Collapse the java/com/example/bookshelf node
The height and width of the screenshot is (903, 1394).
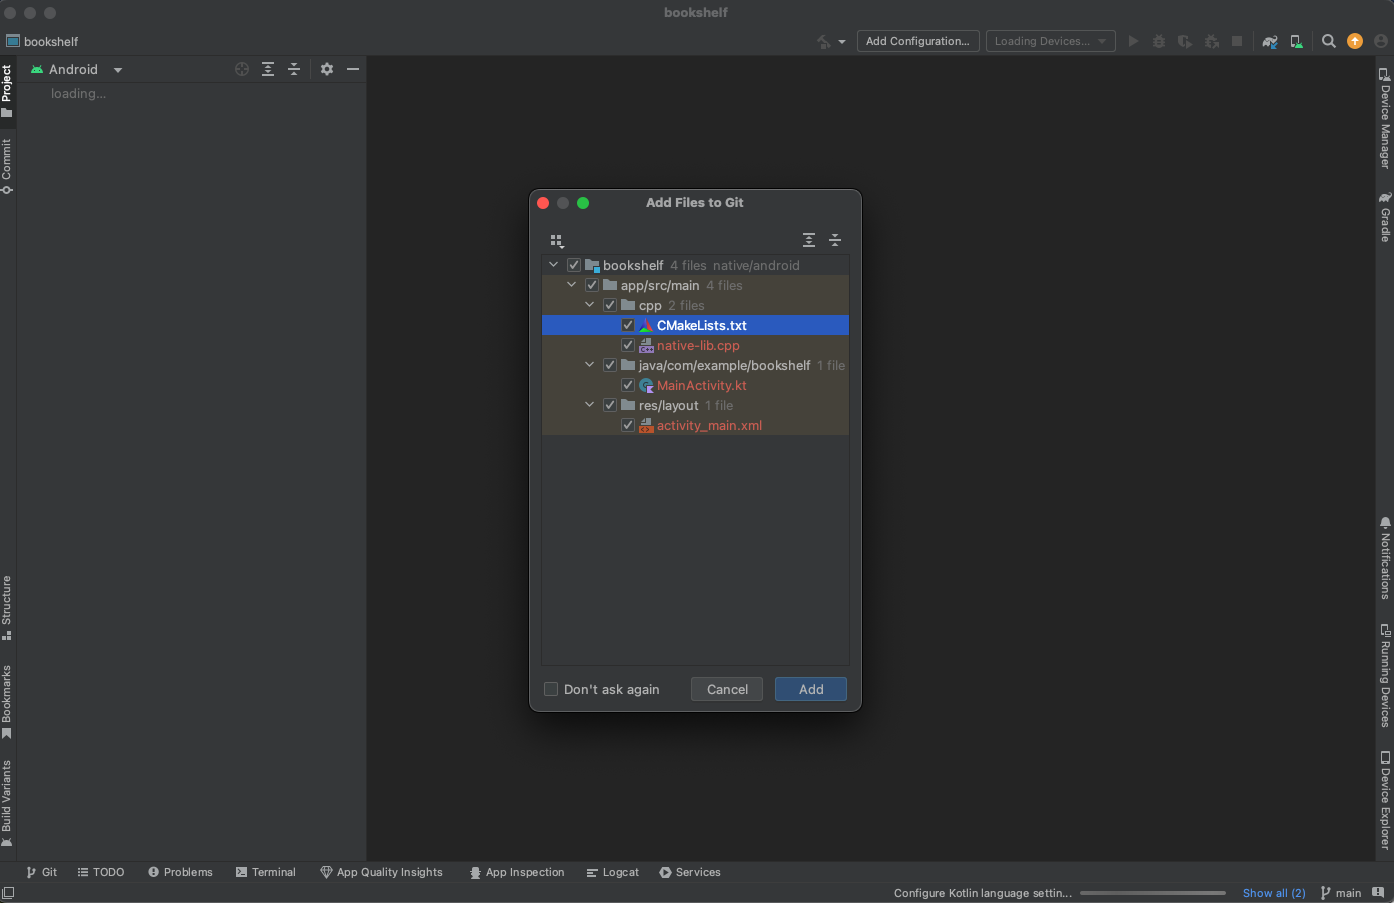pyautogui.click(x=590, y=365)
